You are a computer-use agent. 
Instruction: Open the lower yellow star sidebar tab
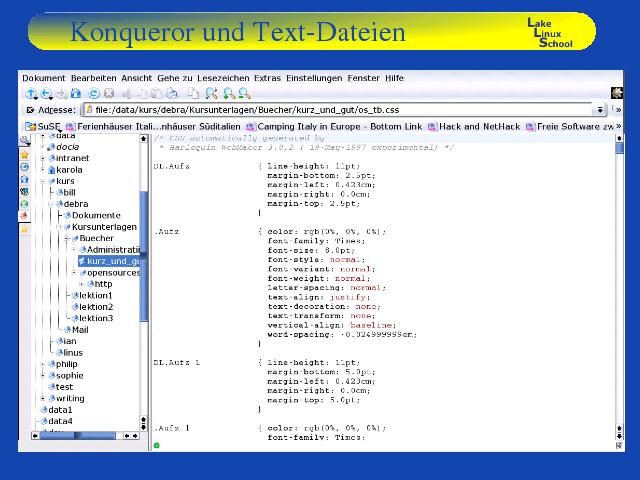(x=24, y=230)
